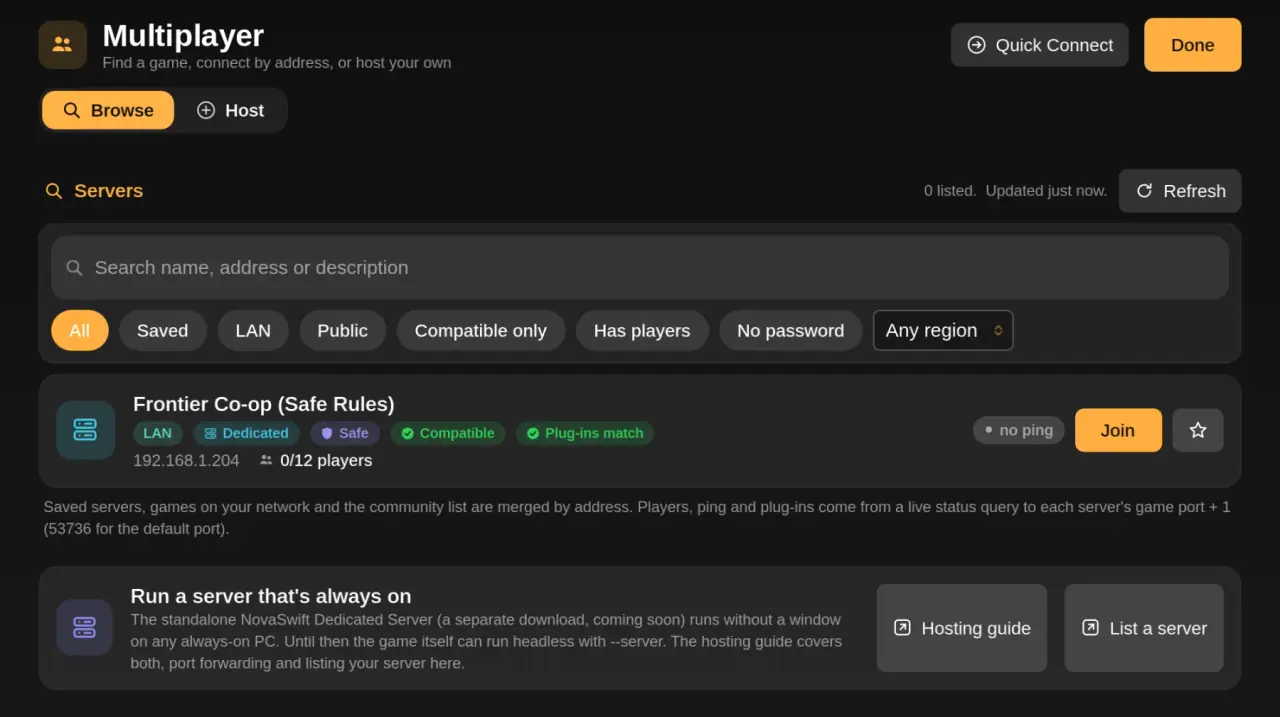1280x717 pixels.
Task: Click the Plug-ins match badge
Action: coord(585,433)
